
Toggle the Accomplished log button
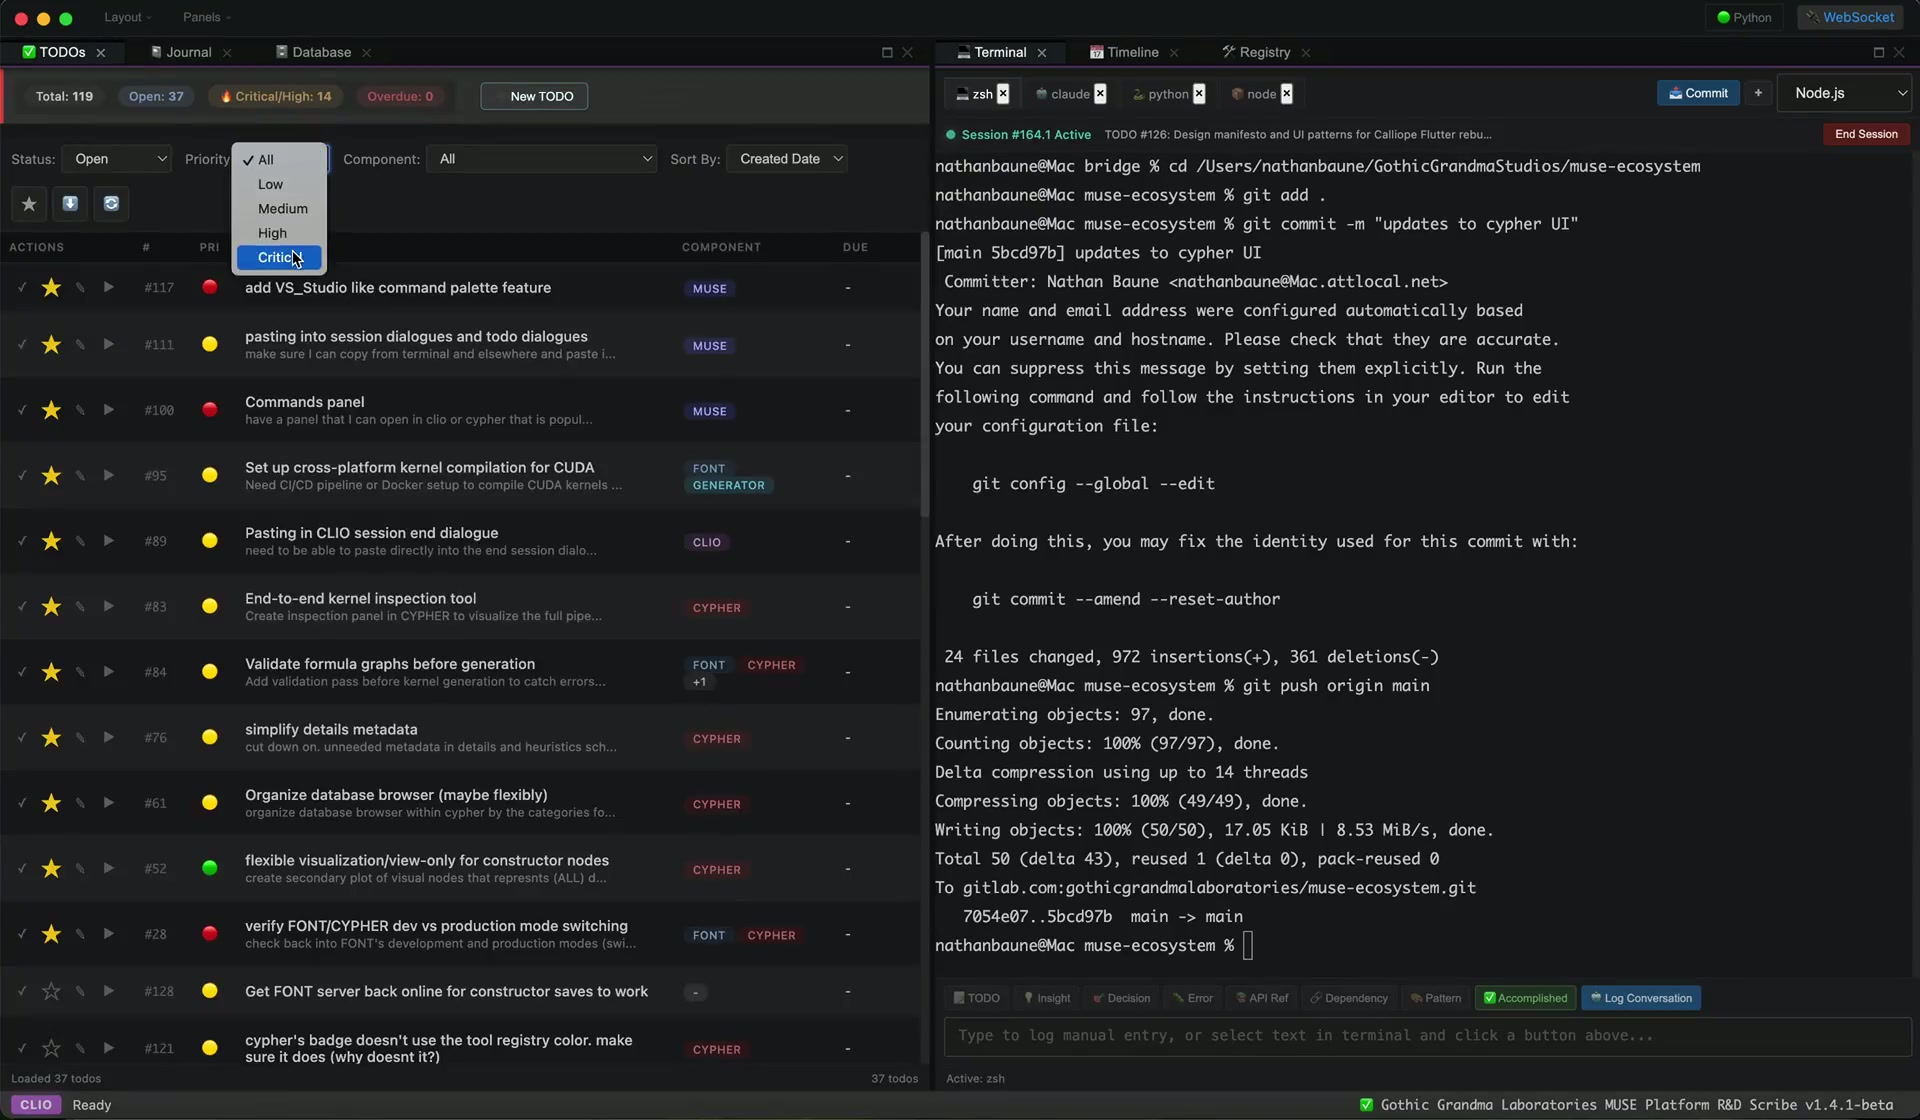pyautogui.click(x=1524, y=997)
